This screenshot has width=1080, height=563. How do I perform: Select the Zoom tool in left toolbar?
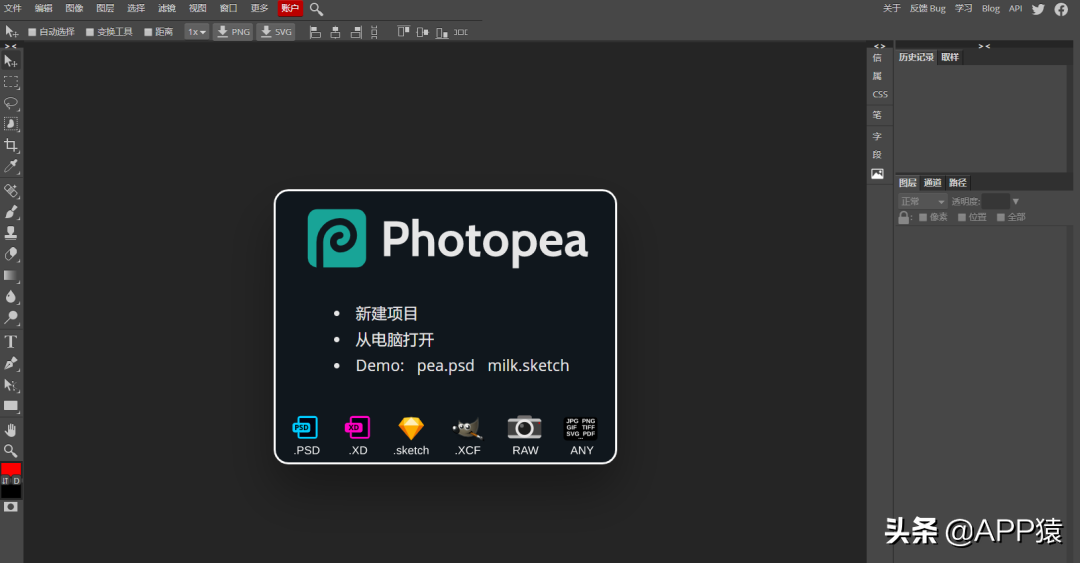point(11,451)
